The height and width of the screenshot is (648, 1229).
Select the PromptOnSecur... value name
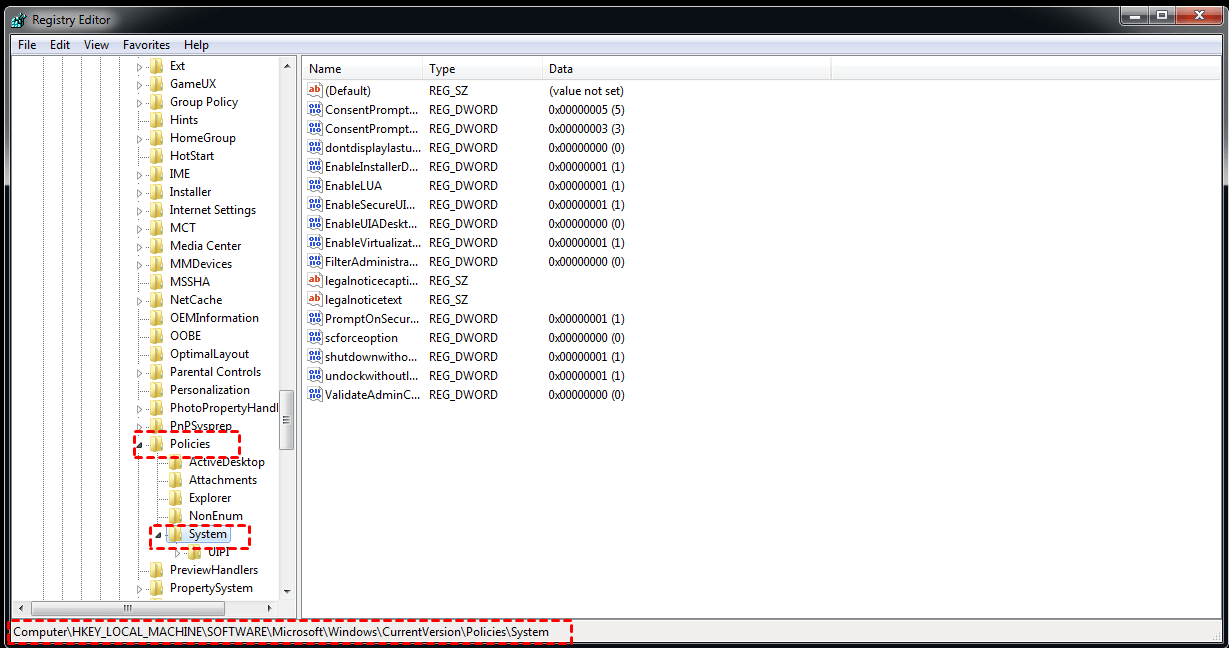(372, 319)
